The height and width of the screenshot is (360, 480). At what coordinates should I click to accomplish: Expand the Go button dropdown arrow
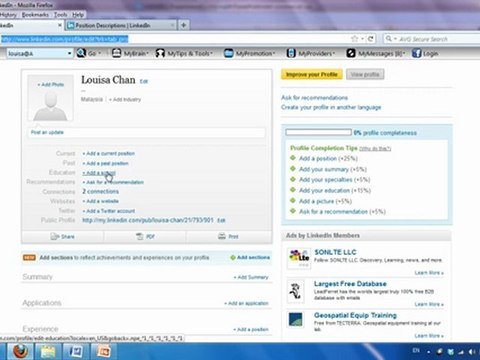point(100,53)
